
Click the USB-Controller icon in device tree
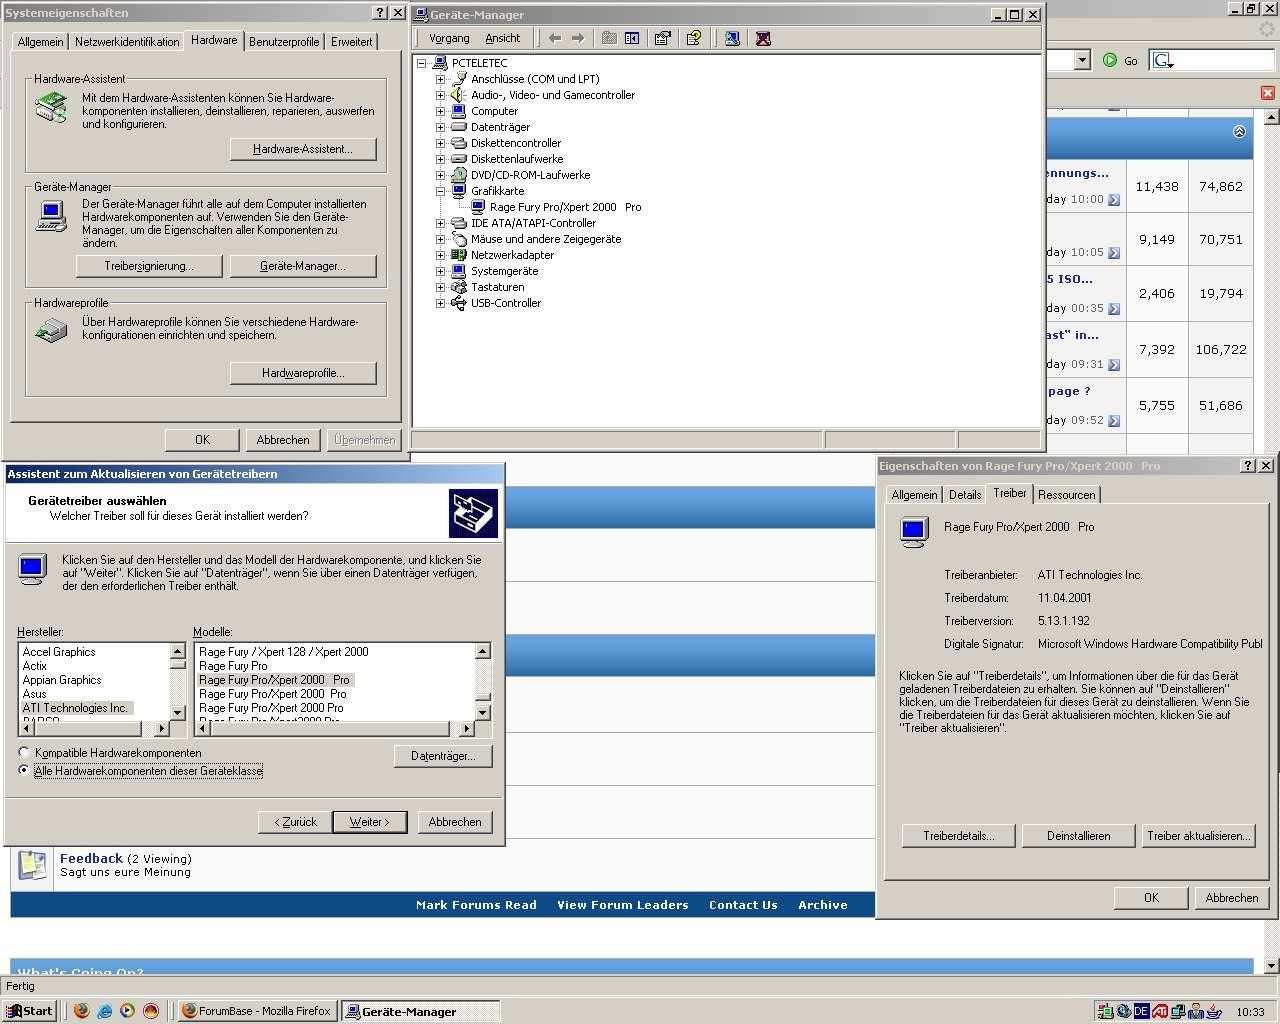coord(459,303)
